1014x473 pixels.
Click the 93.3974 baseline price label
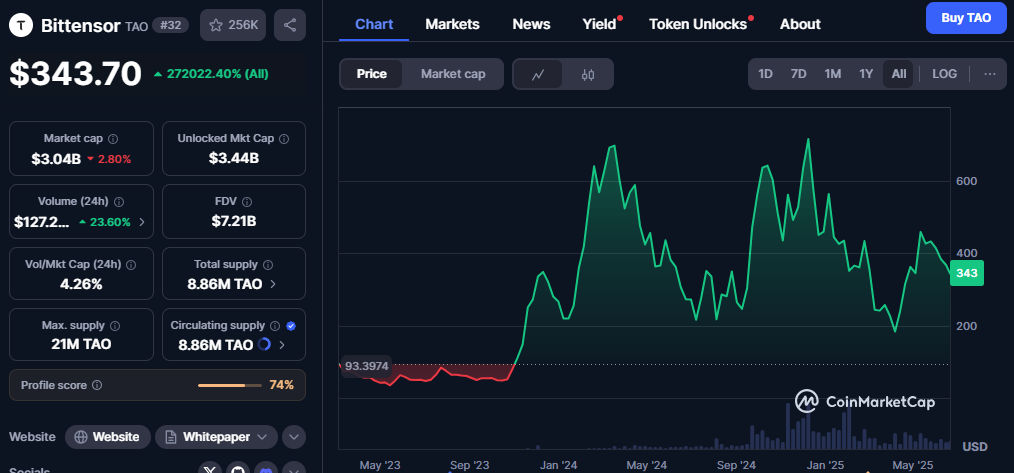(x=366, y=366)
